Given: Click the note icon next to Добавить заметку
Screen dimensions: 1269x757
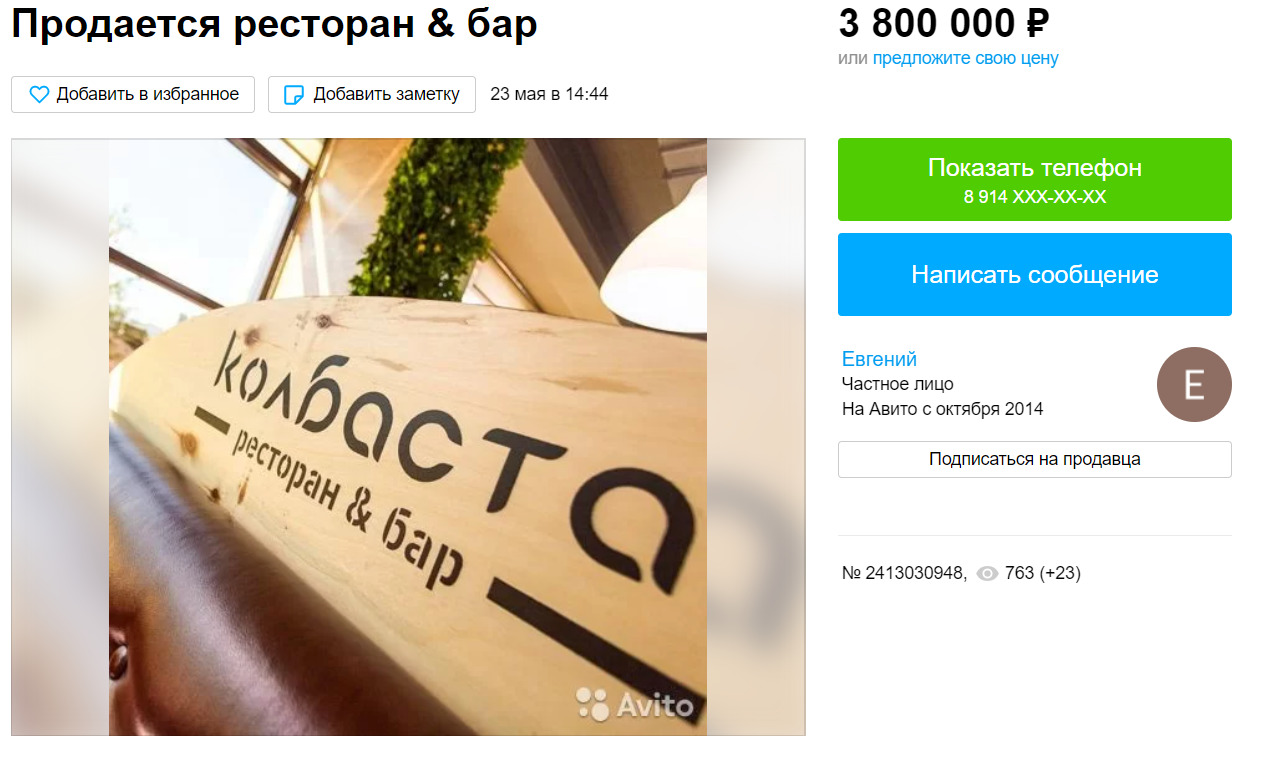Looking at the screenshot, I should click(x=294, y=95).
